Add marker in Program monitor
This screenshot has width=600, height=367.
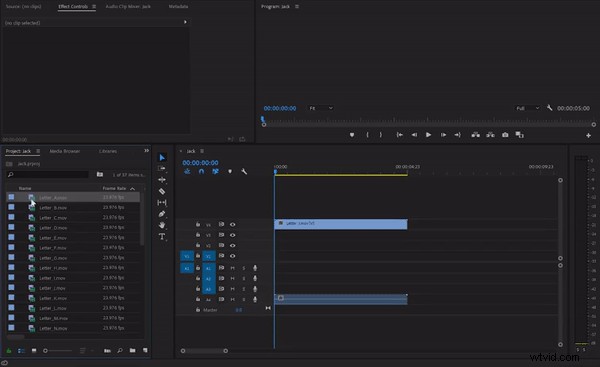(x=352, y=135)
